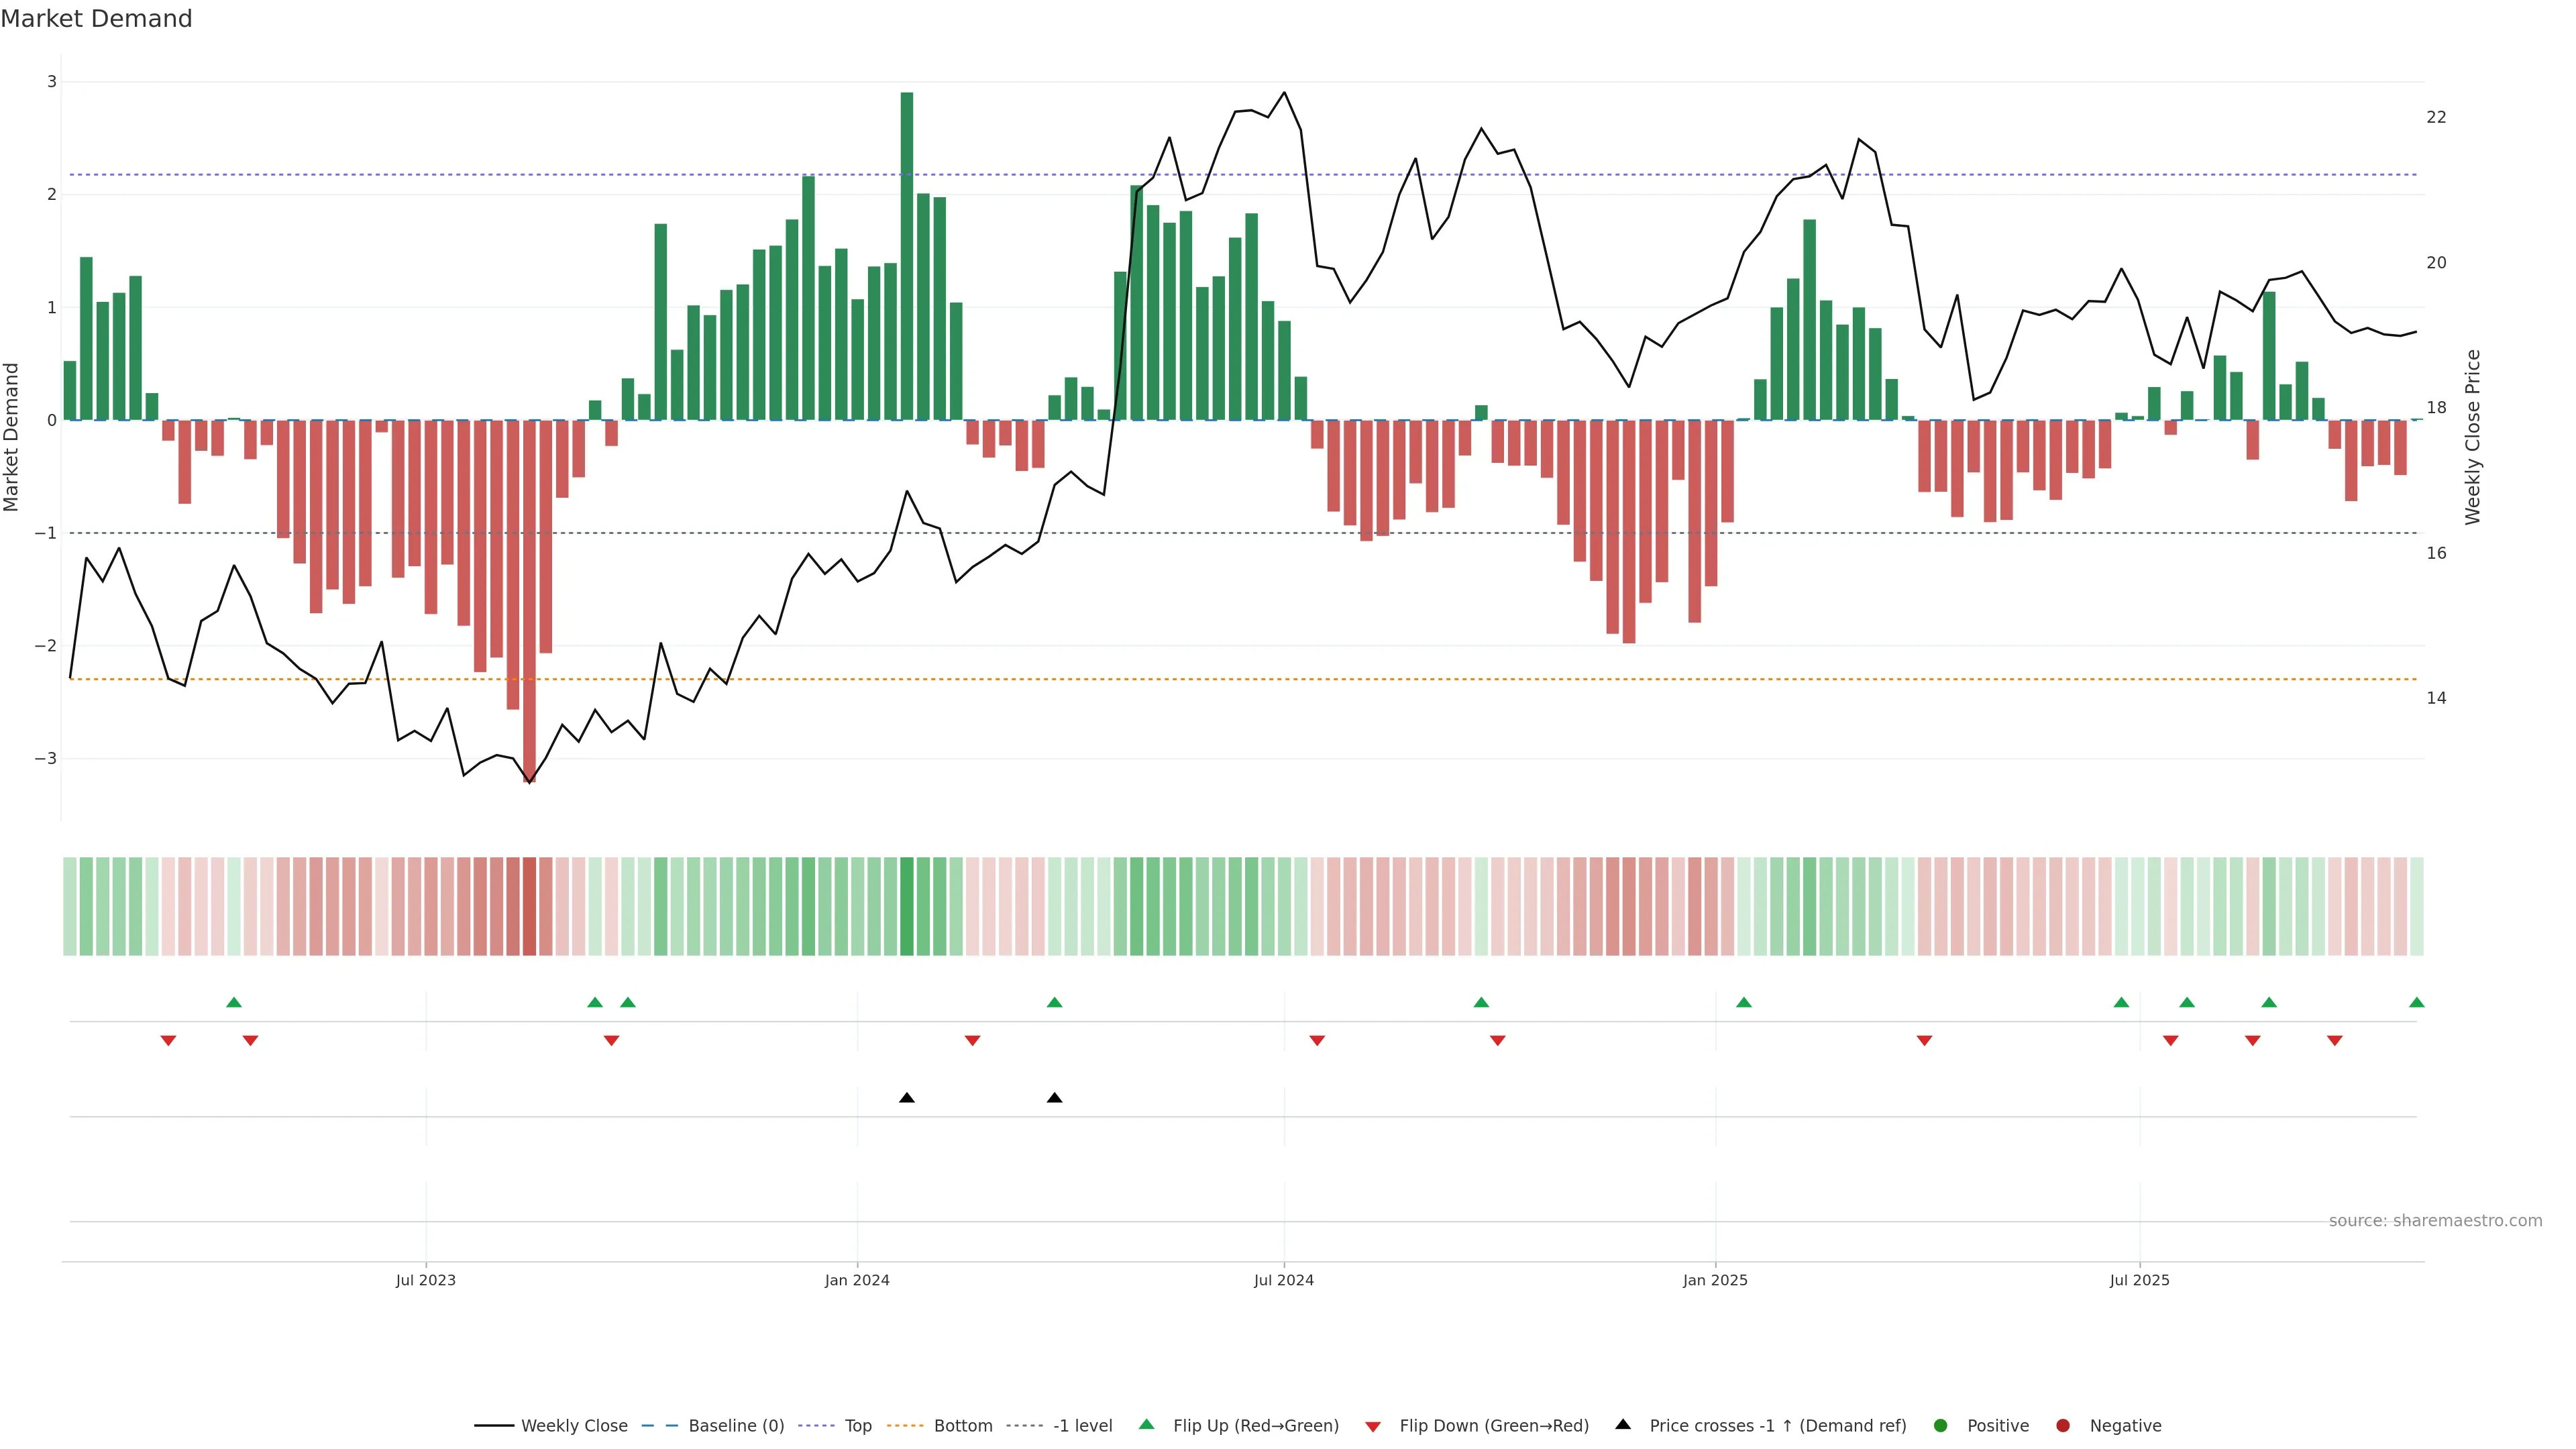Click the first black price-cross triangle marker

pos(906,1098)
